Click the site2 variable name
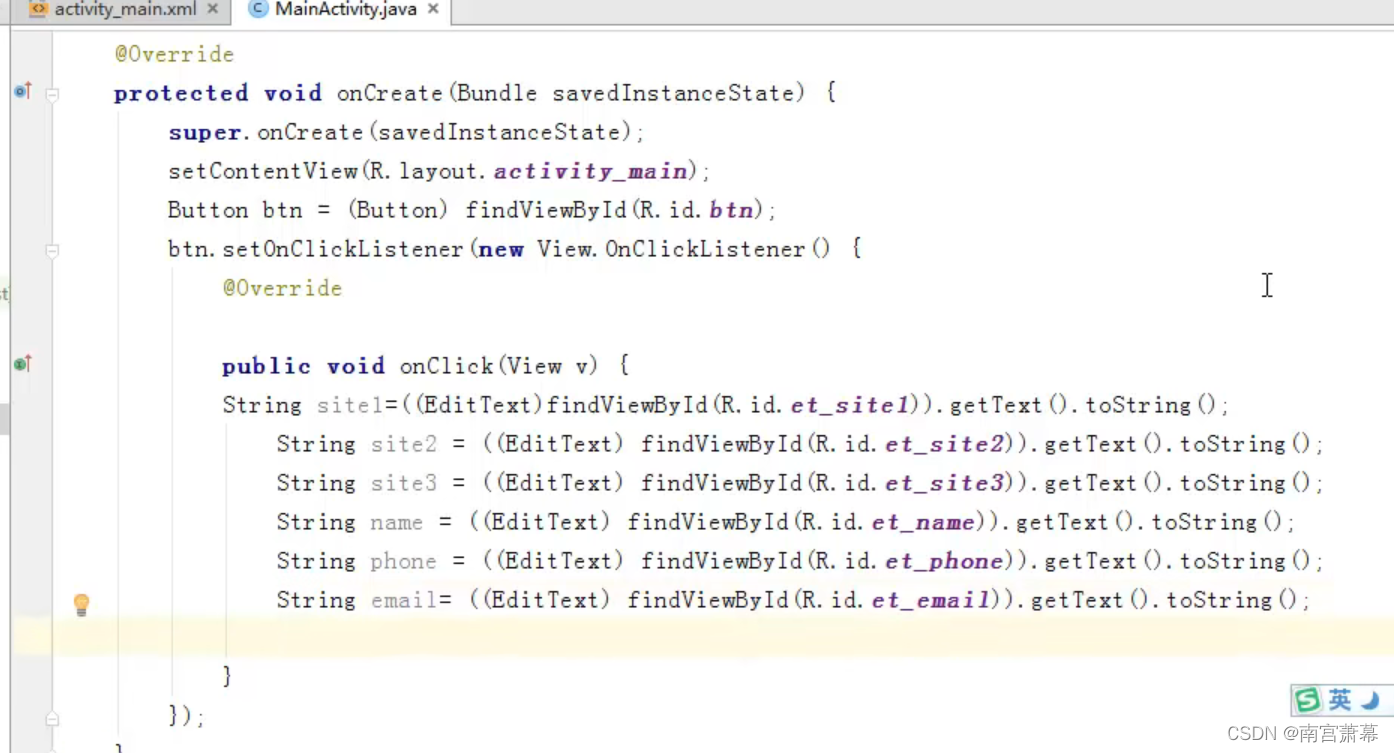This screenshot has width=1394, height=753. click(404, 444)
